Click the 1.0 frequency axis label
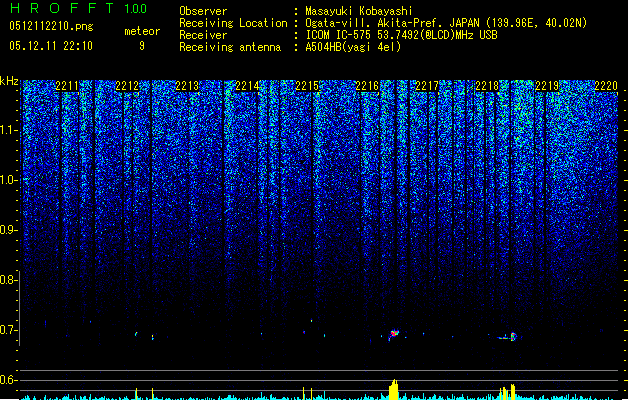 coord(8,180)
